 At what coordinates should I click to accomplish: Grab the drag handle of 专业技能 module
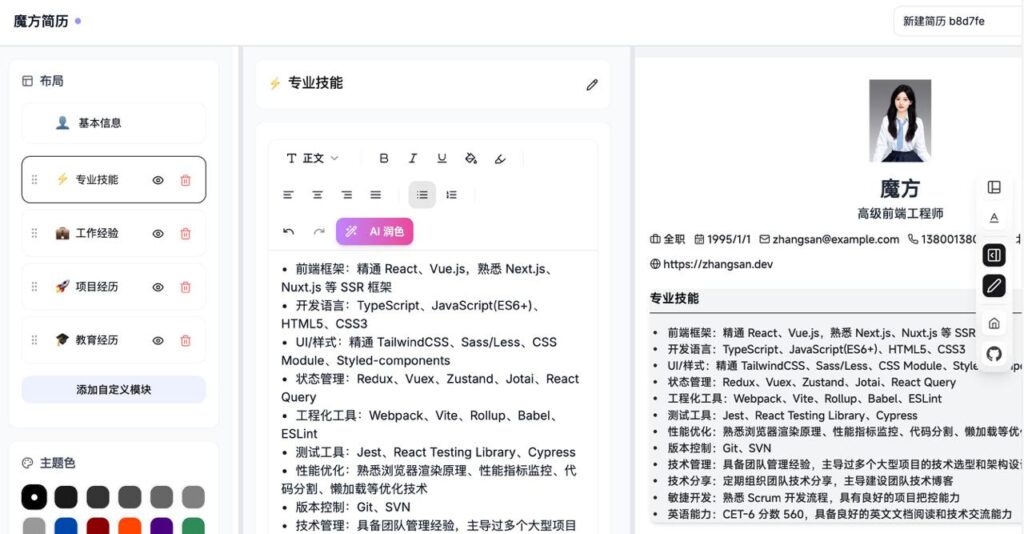click(x=35, y=180)
